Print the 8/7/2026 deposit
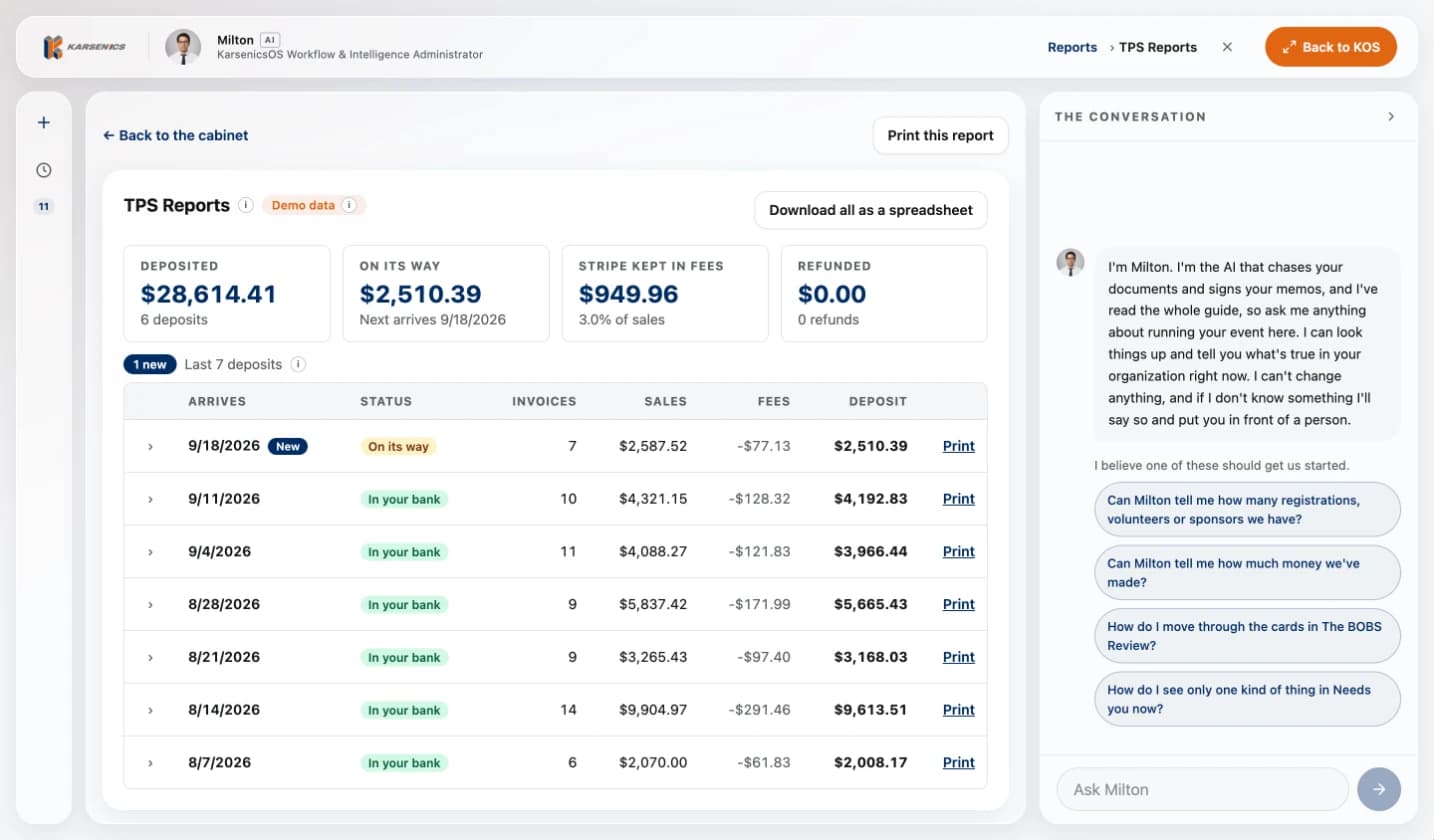 958,762
